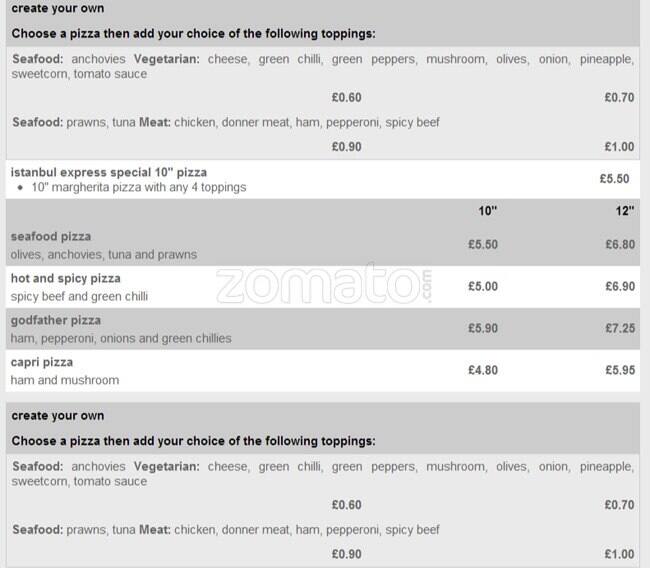Click the top £0.60 topping price
This screenshot has width=650, height=568.
tap(347, 98)
